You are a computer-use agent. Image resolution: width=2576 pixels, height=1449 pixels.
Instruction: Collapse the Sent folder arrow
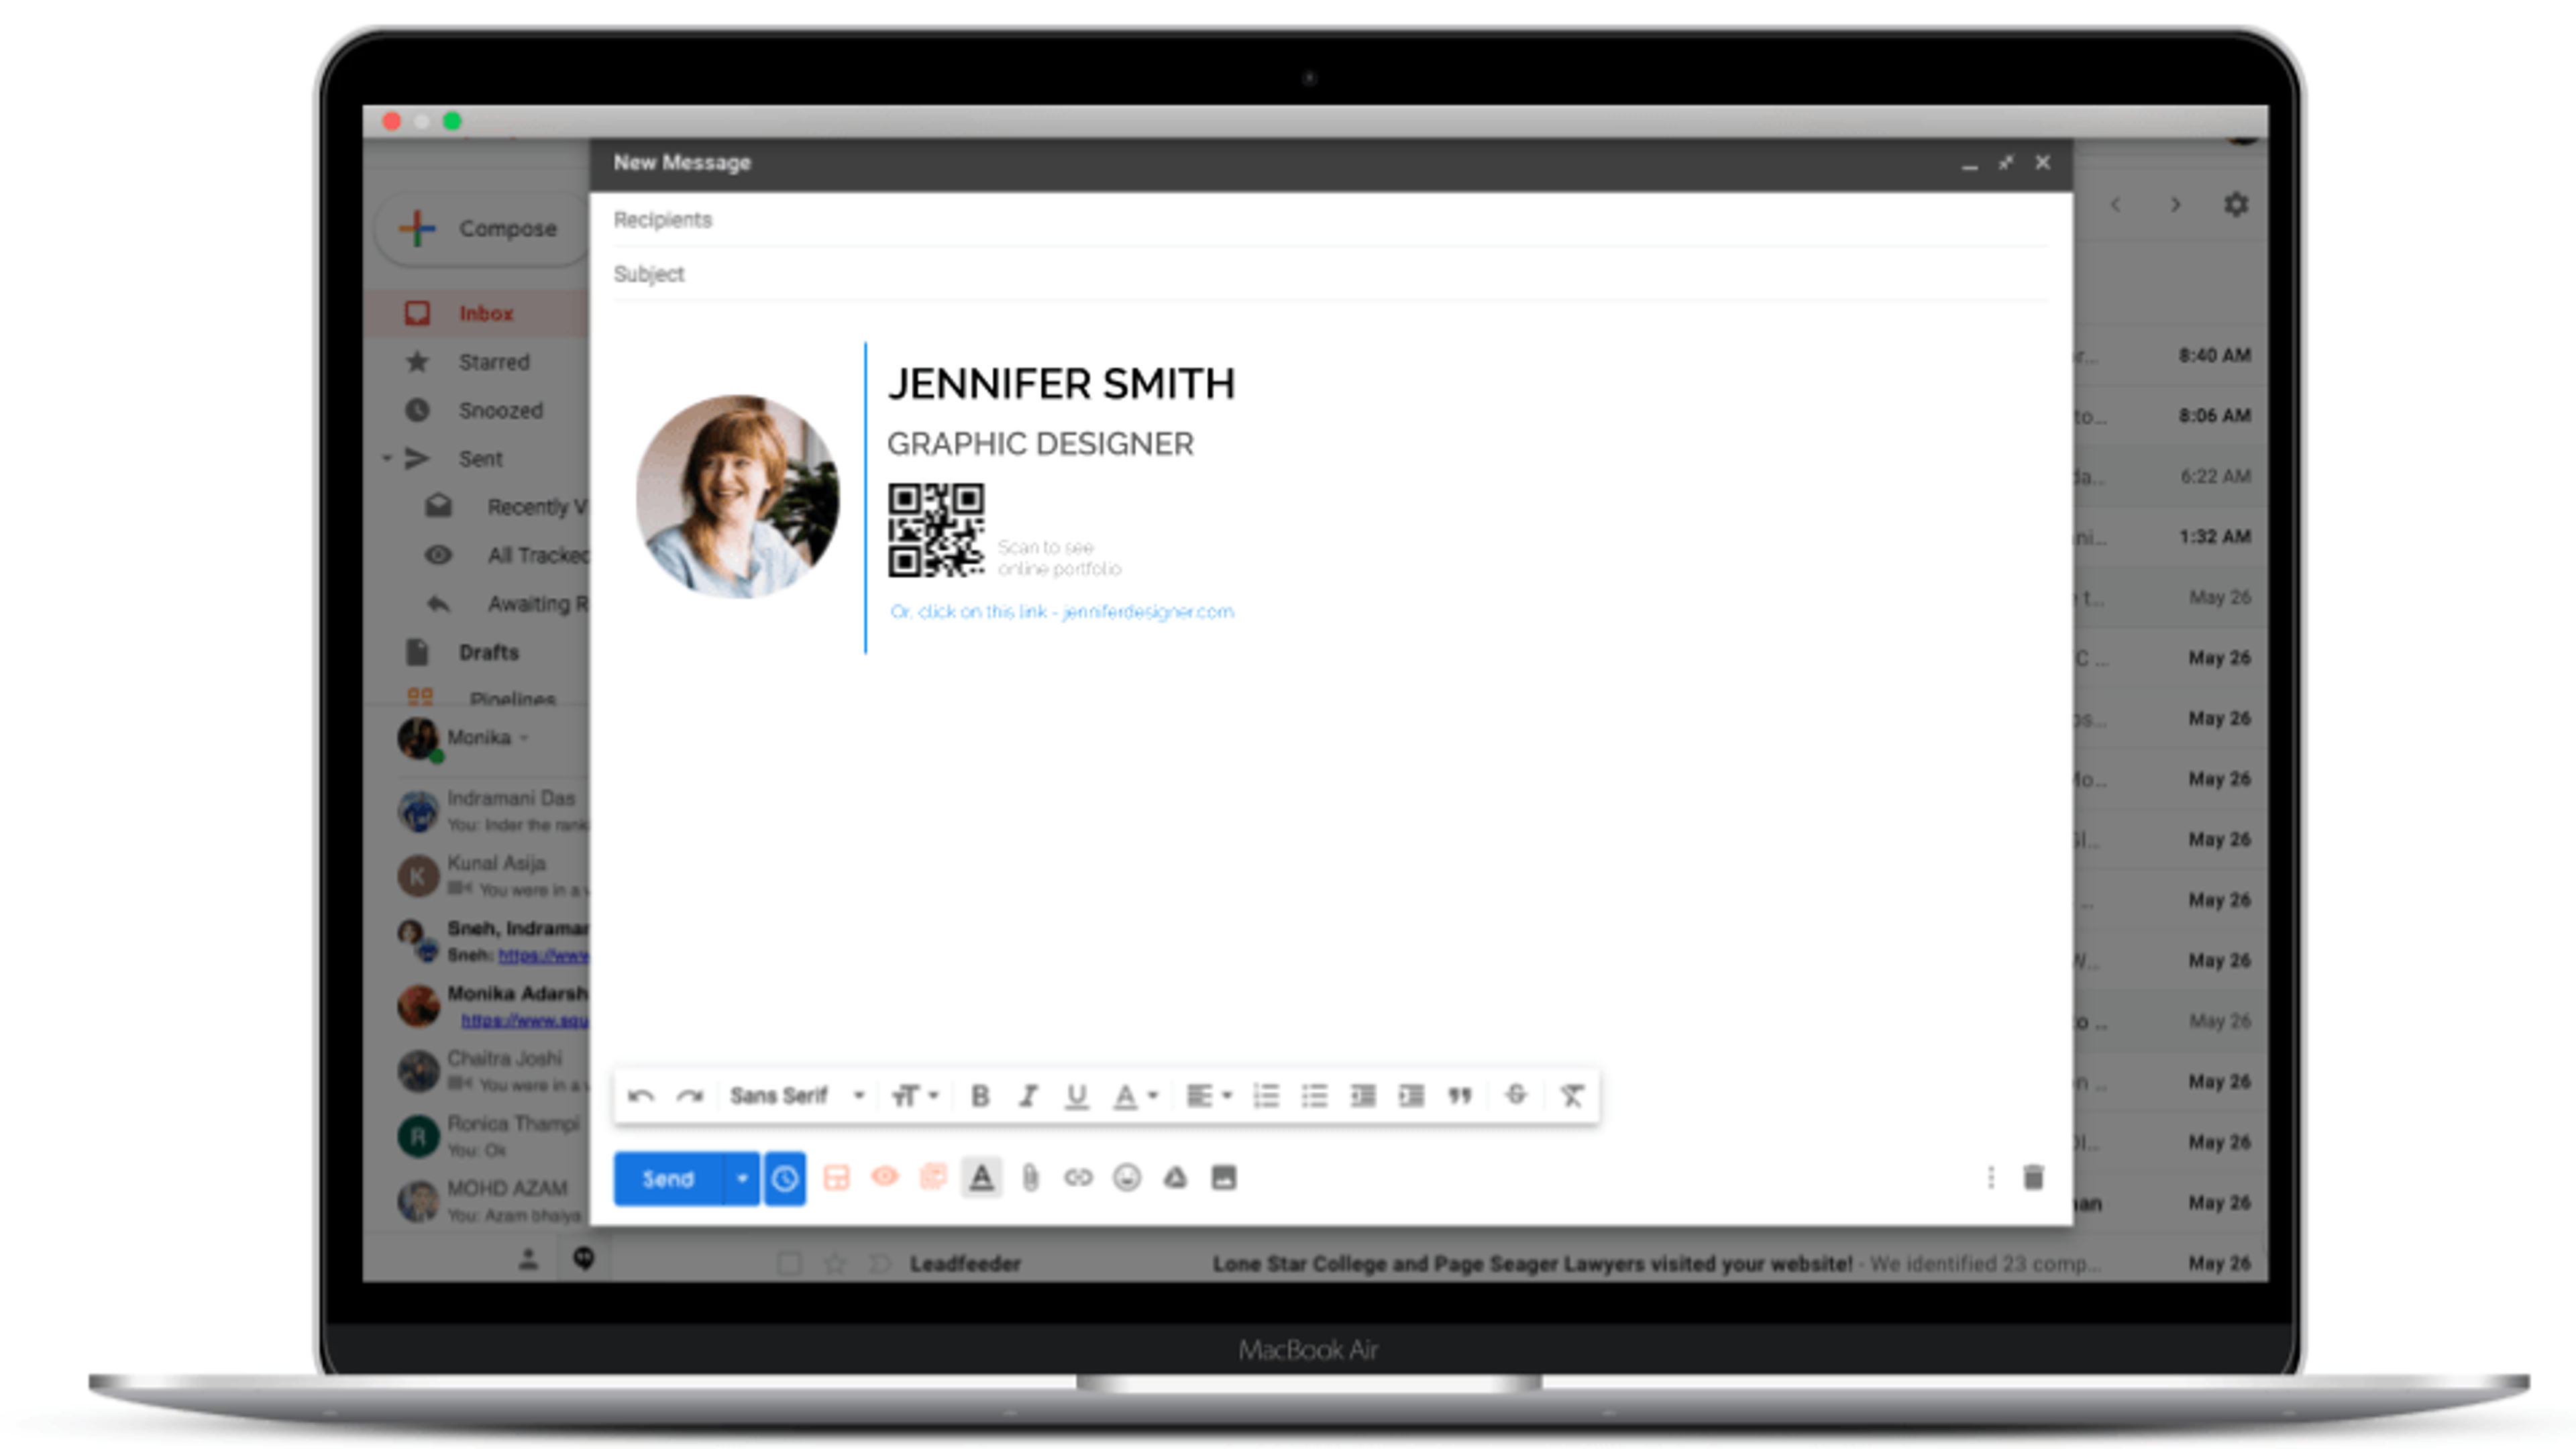386,459
